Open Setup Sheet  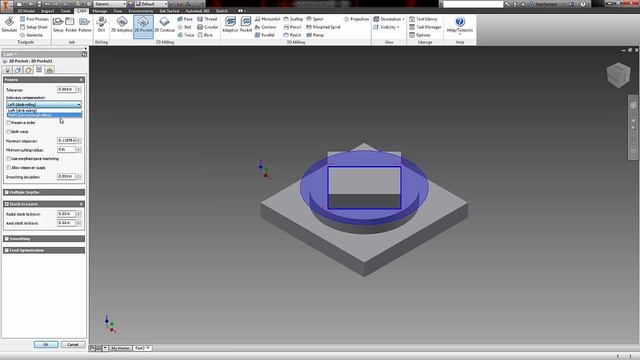click(33, 27)
